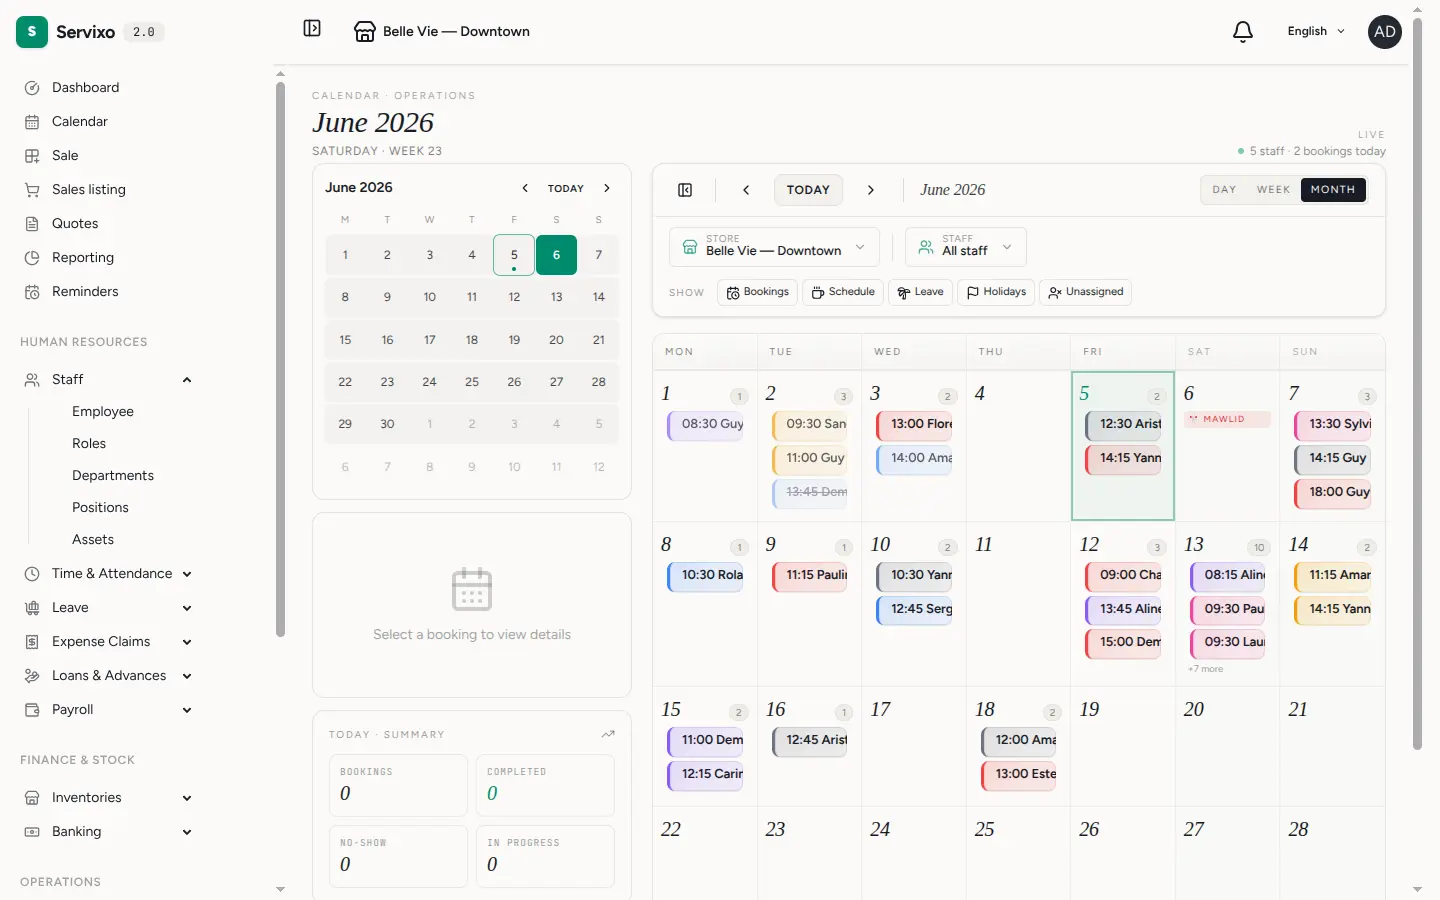Open the 12:15 Carin booking on June 15
The width and height of the screenshot is (1440, 900).
click(706, 775)
